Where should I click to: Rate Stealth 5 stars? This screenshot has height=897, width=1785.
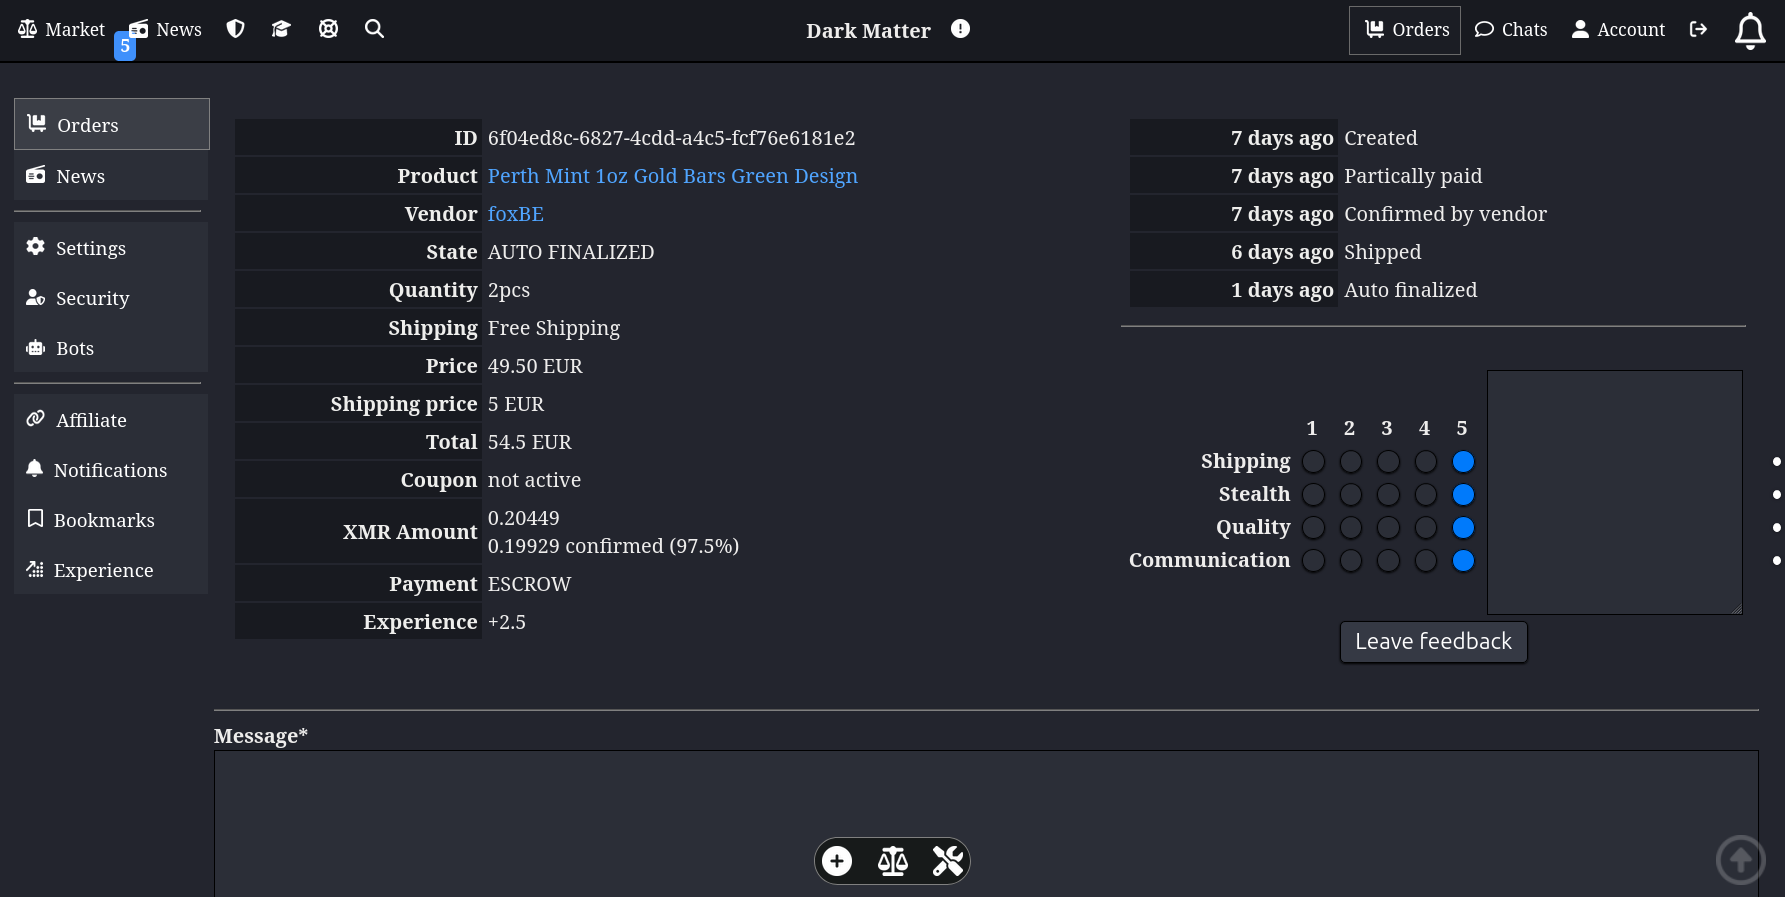[x=1463, y=494]
